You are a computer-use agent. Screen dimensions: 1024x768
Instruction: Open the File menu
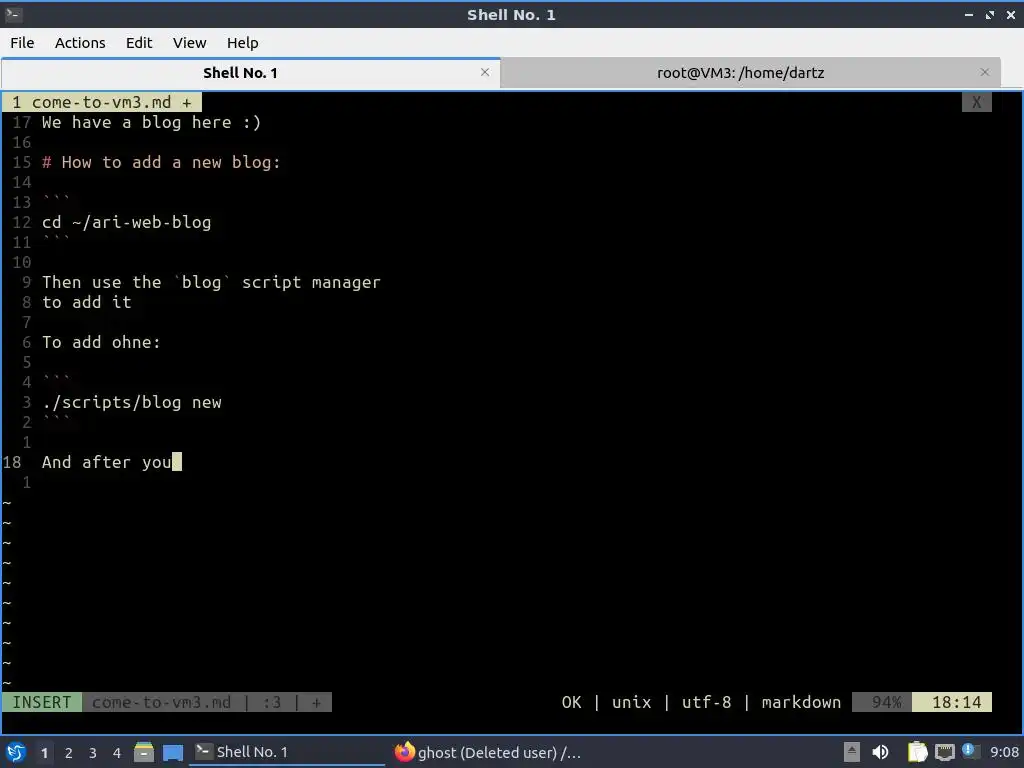[x=22, y=42]
